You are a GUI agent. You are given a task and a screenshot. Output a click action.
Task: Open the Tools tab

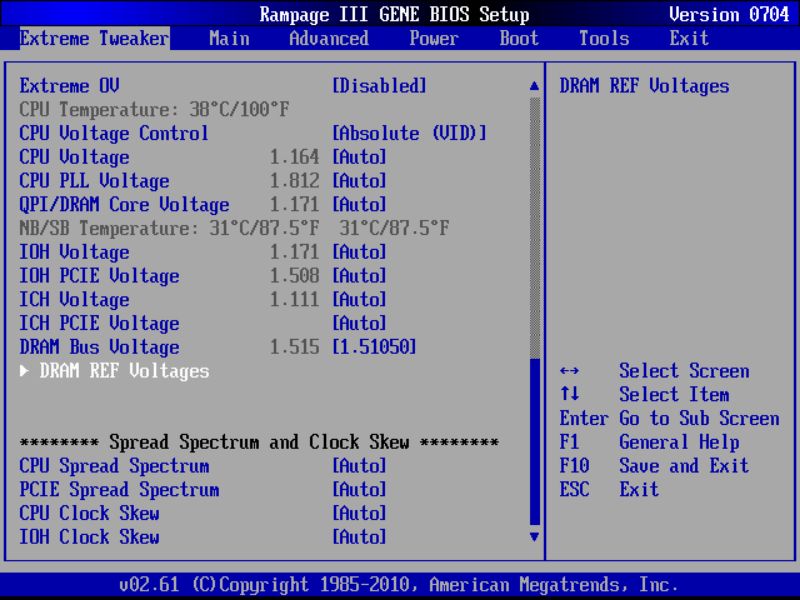tap(604, 39)
